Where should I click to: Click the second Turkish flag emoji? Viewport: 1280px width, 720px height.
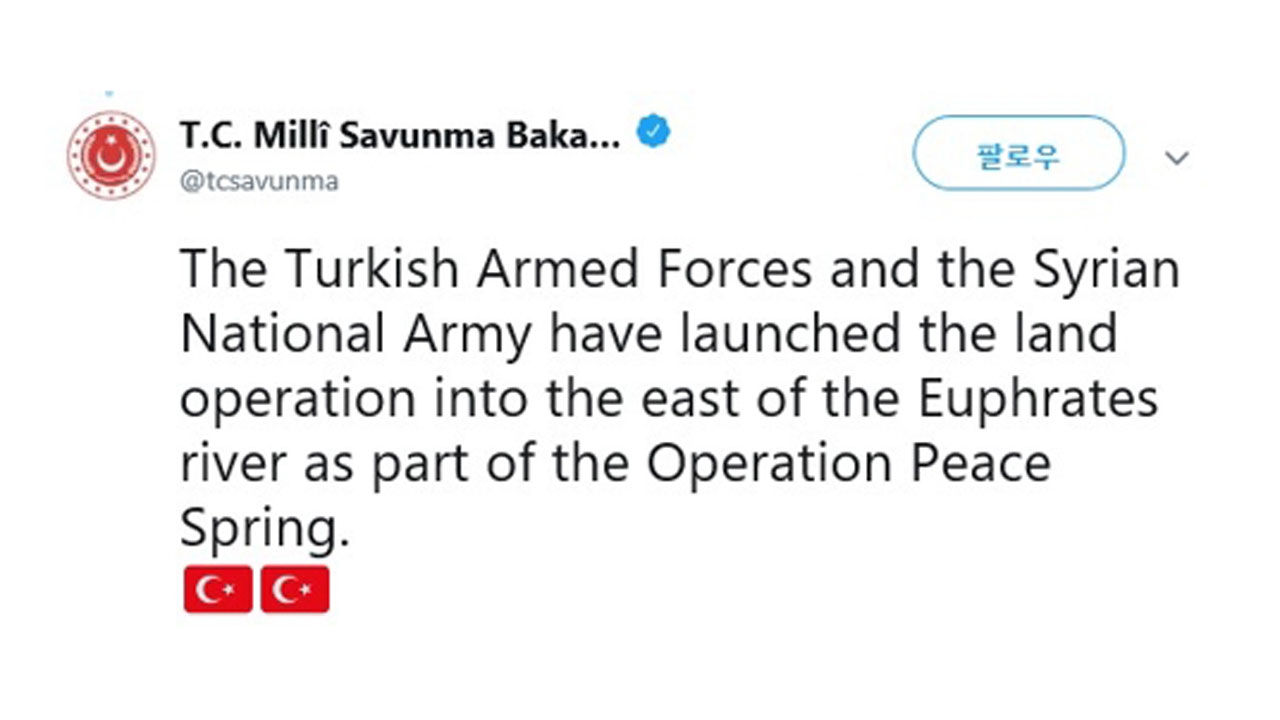coord(295,590)
